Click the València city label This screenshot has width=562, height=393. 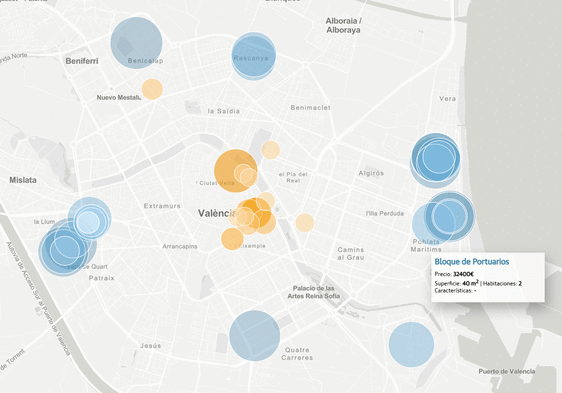tap(217, 213)
